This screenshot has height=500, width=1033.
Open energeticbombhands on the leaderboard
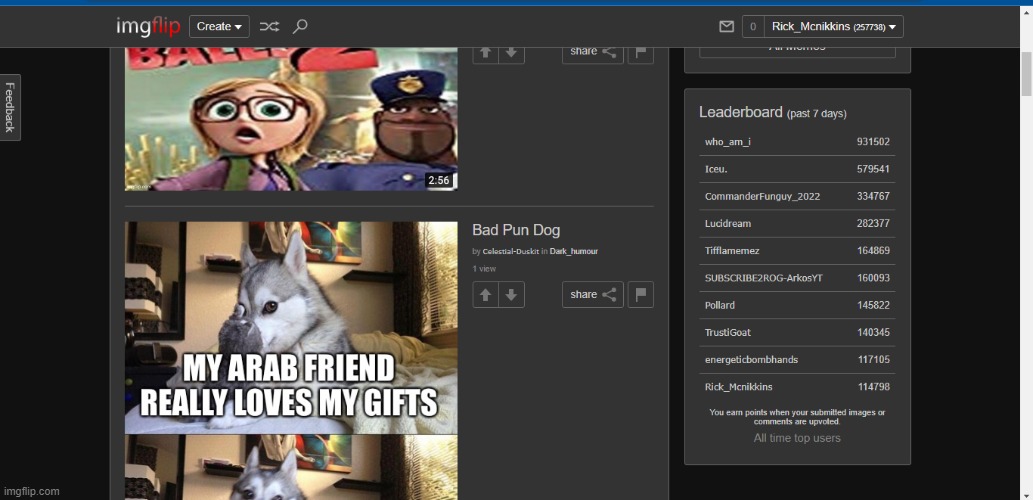[x=751, y=360]
